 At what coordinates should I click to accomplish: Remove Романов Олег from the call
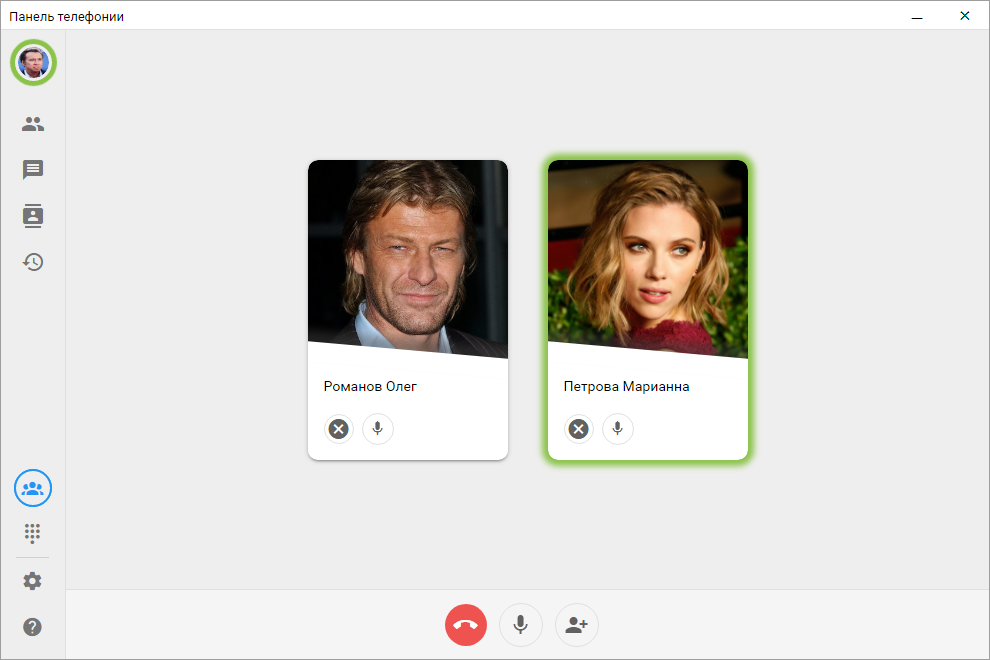(x=339, y=429)
